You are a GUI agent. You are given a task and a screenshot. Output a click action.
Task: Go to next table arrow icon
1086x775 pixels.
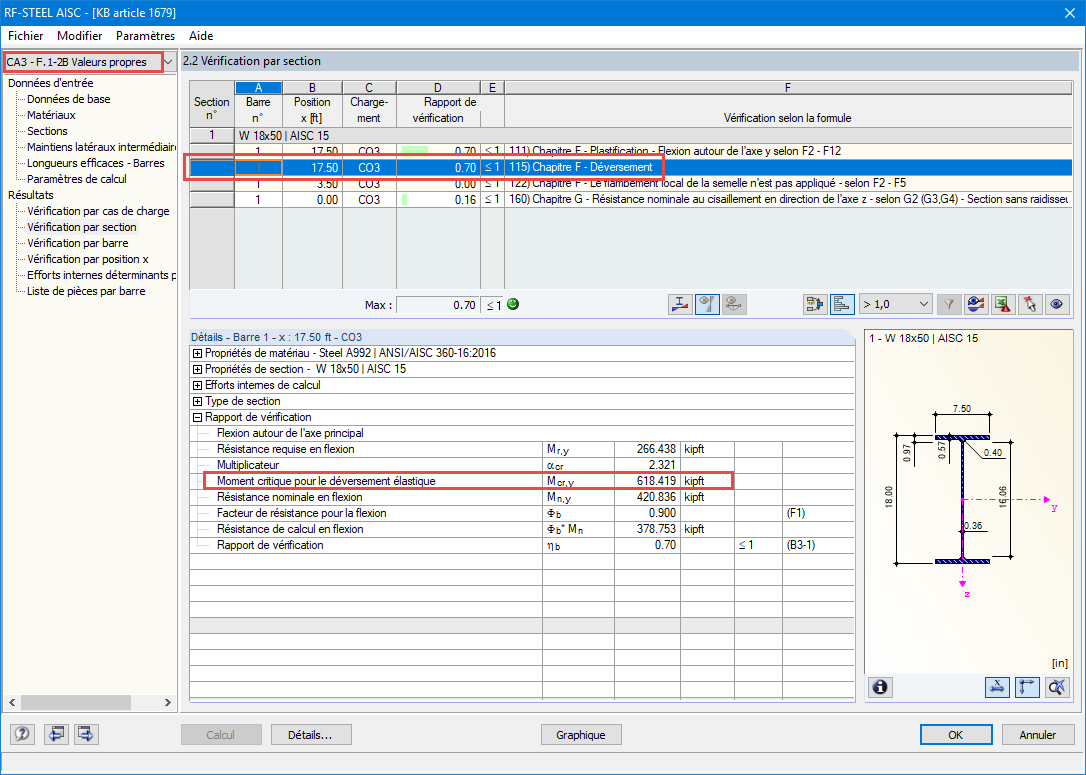click(86, 734)
